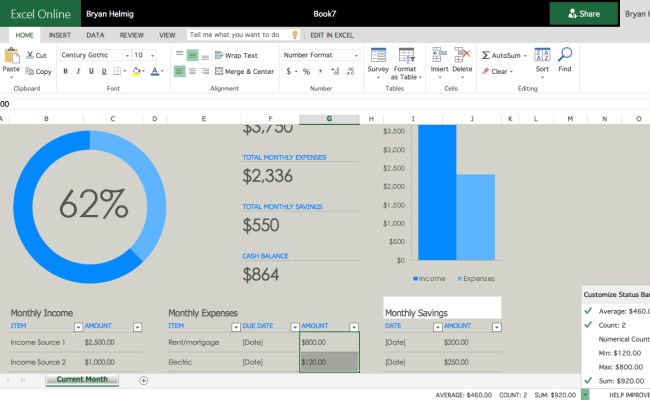
Task: Open currency format dollar dropdown arrow
Action: pos(296,72)
